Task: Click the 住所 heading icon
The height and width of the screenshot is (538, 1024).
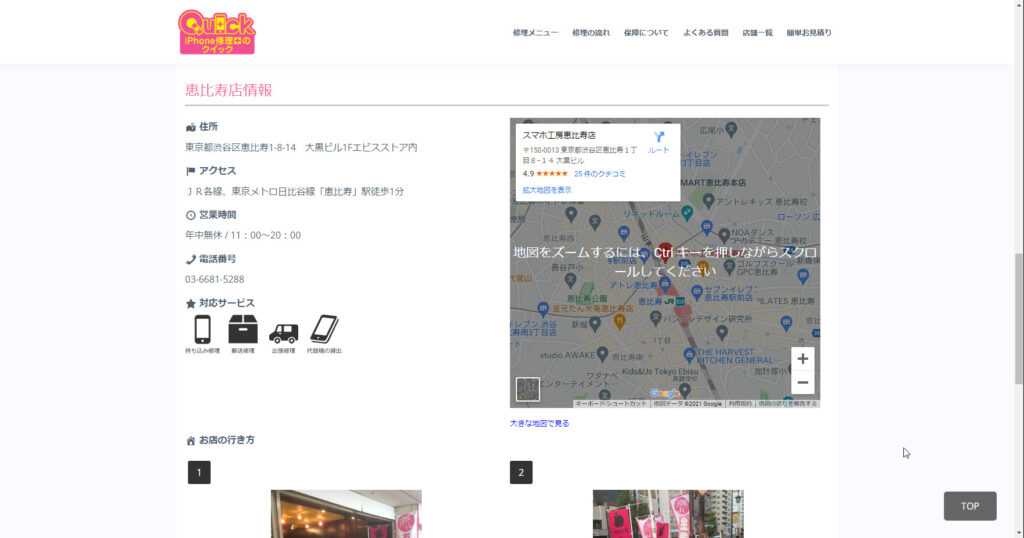Action: (x=191, y=127)
